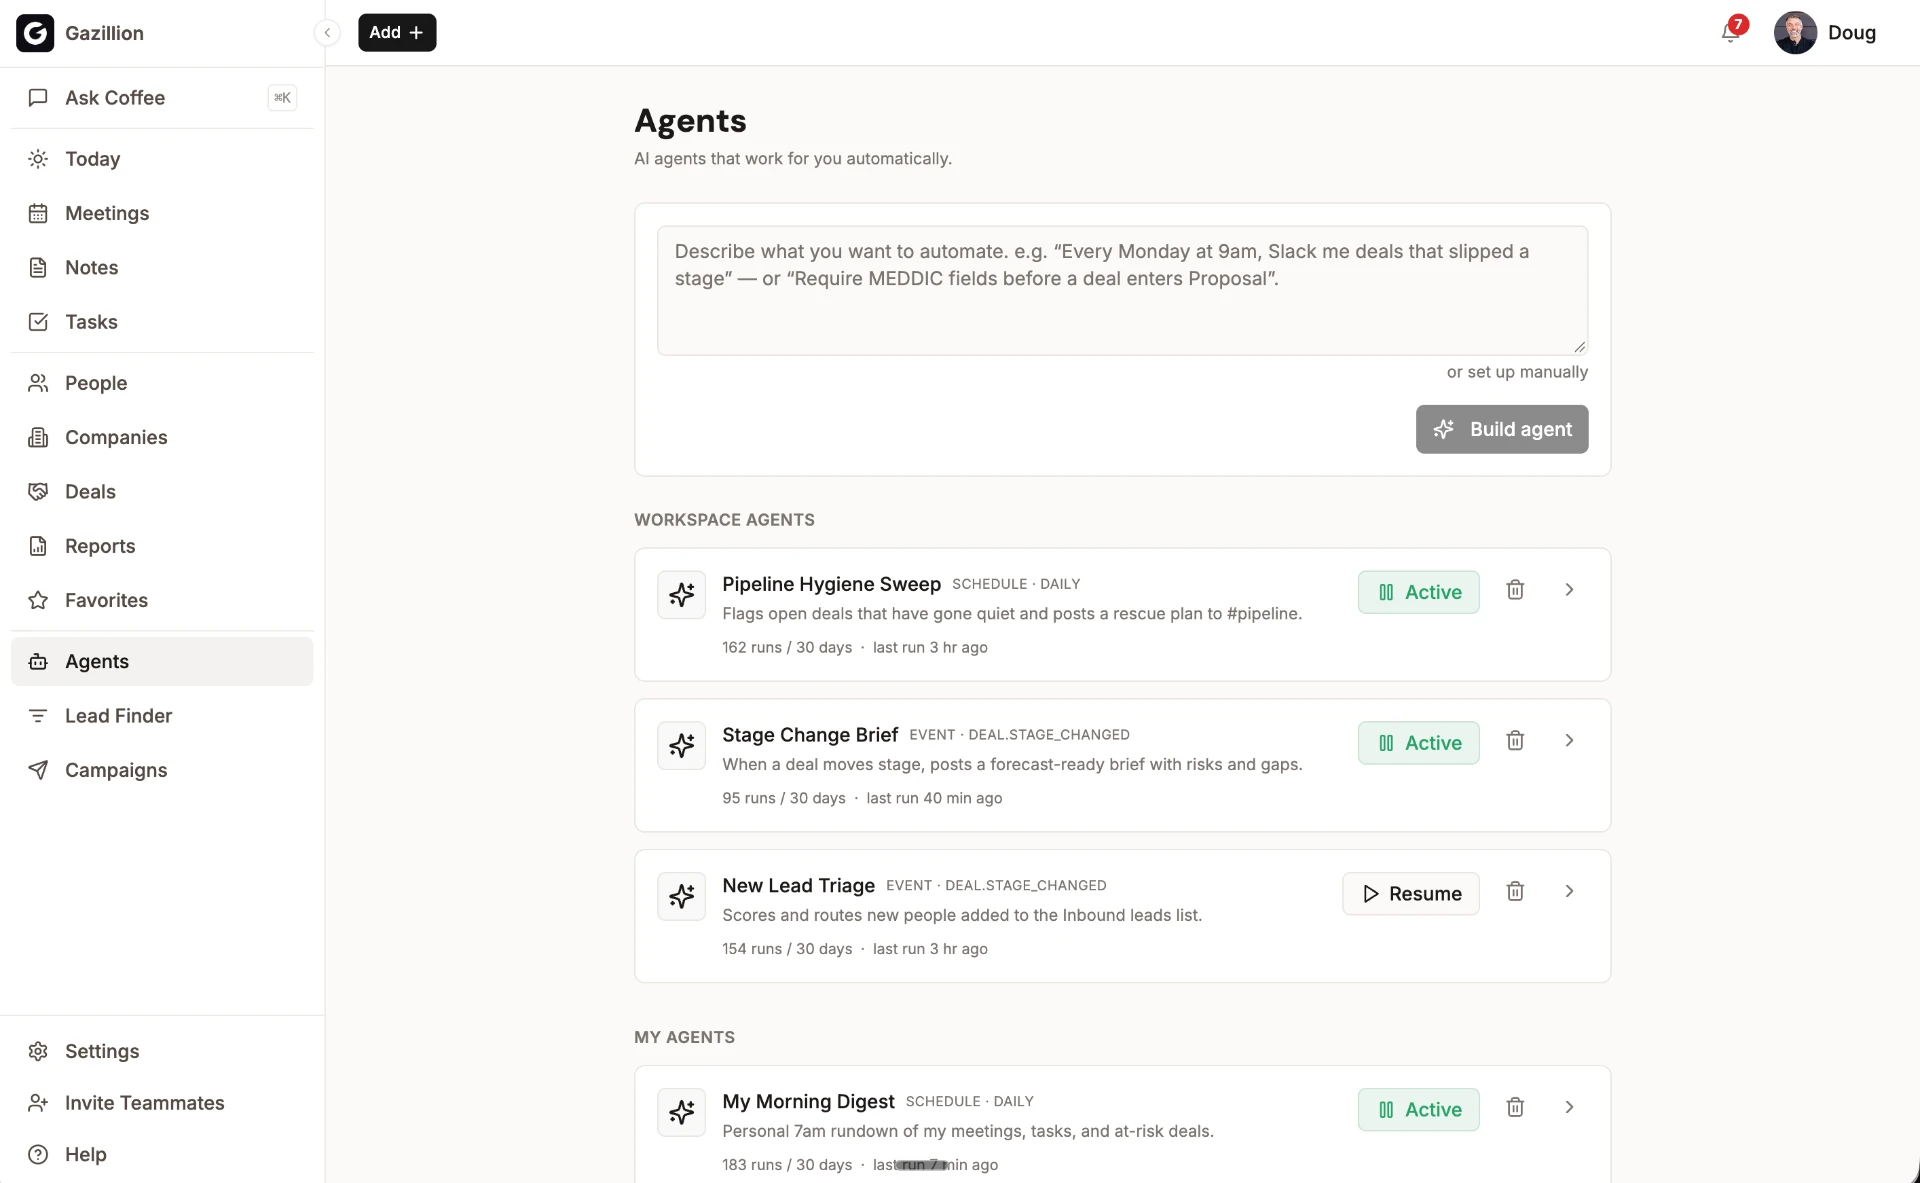Pause the active Pipeline Hygiene Sweep agent
The height and width of the screenshot is (1183, 1920).
tap(1418, 592)
